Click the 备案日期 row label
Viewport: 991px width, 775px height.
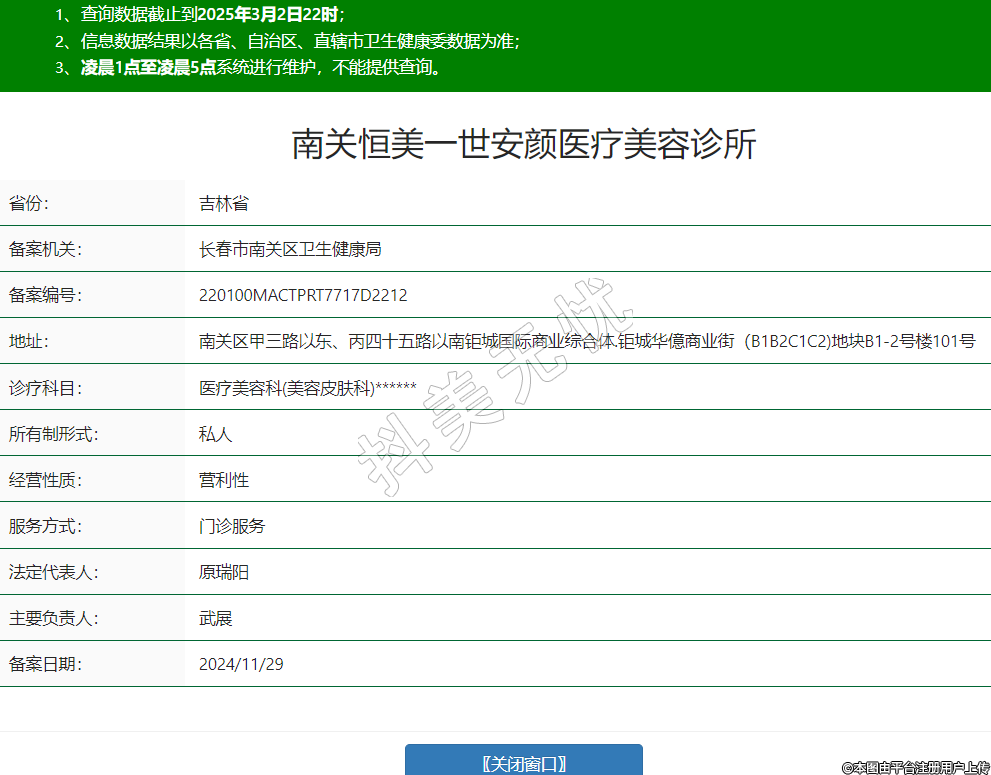point(45,664)
